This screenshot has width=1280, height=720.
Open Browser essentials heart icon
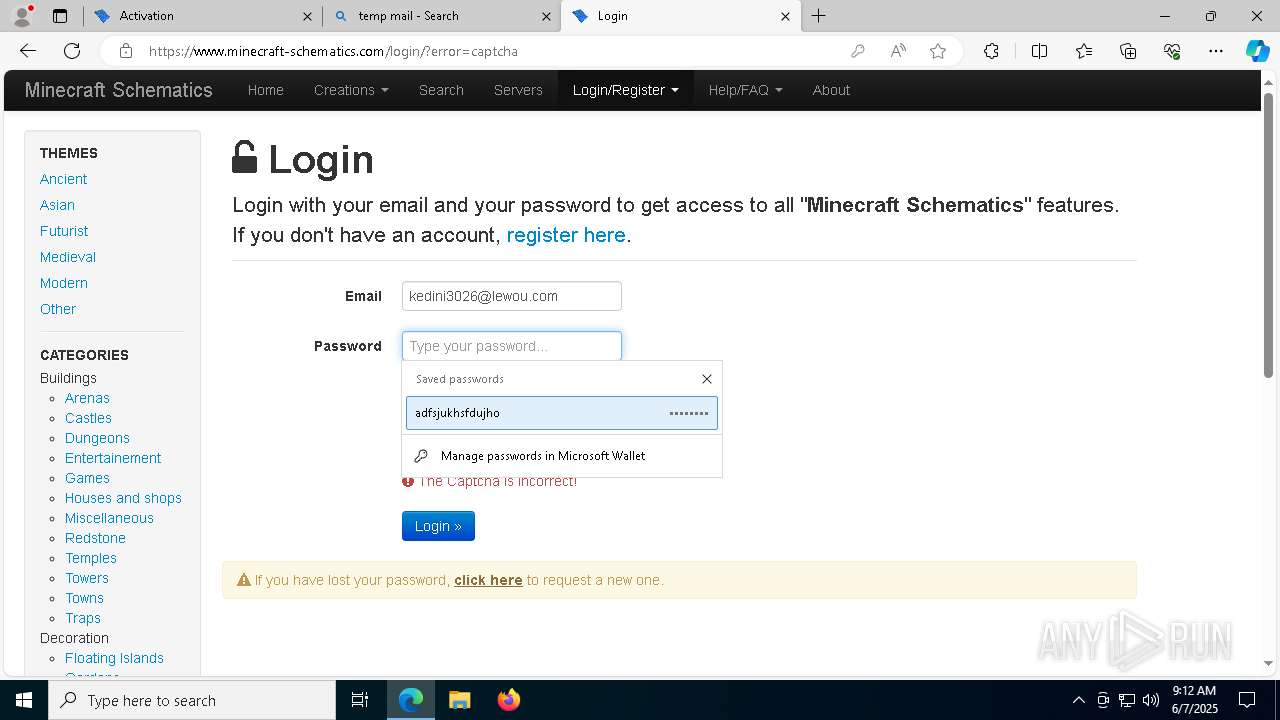click(1172, 51)
